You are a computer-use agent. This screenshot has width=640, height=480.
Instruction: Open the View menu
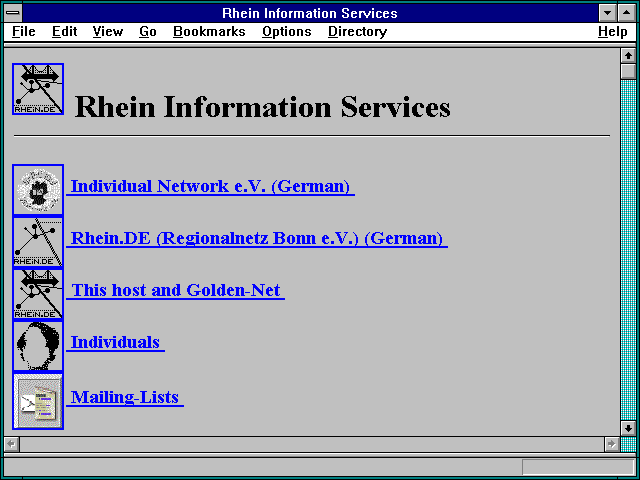click(x=108, y=31)
